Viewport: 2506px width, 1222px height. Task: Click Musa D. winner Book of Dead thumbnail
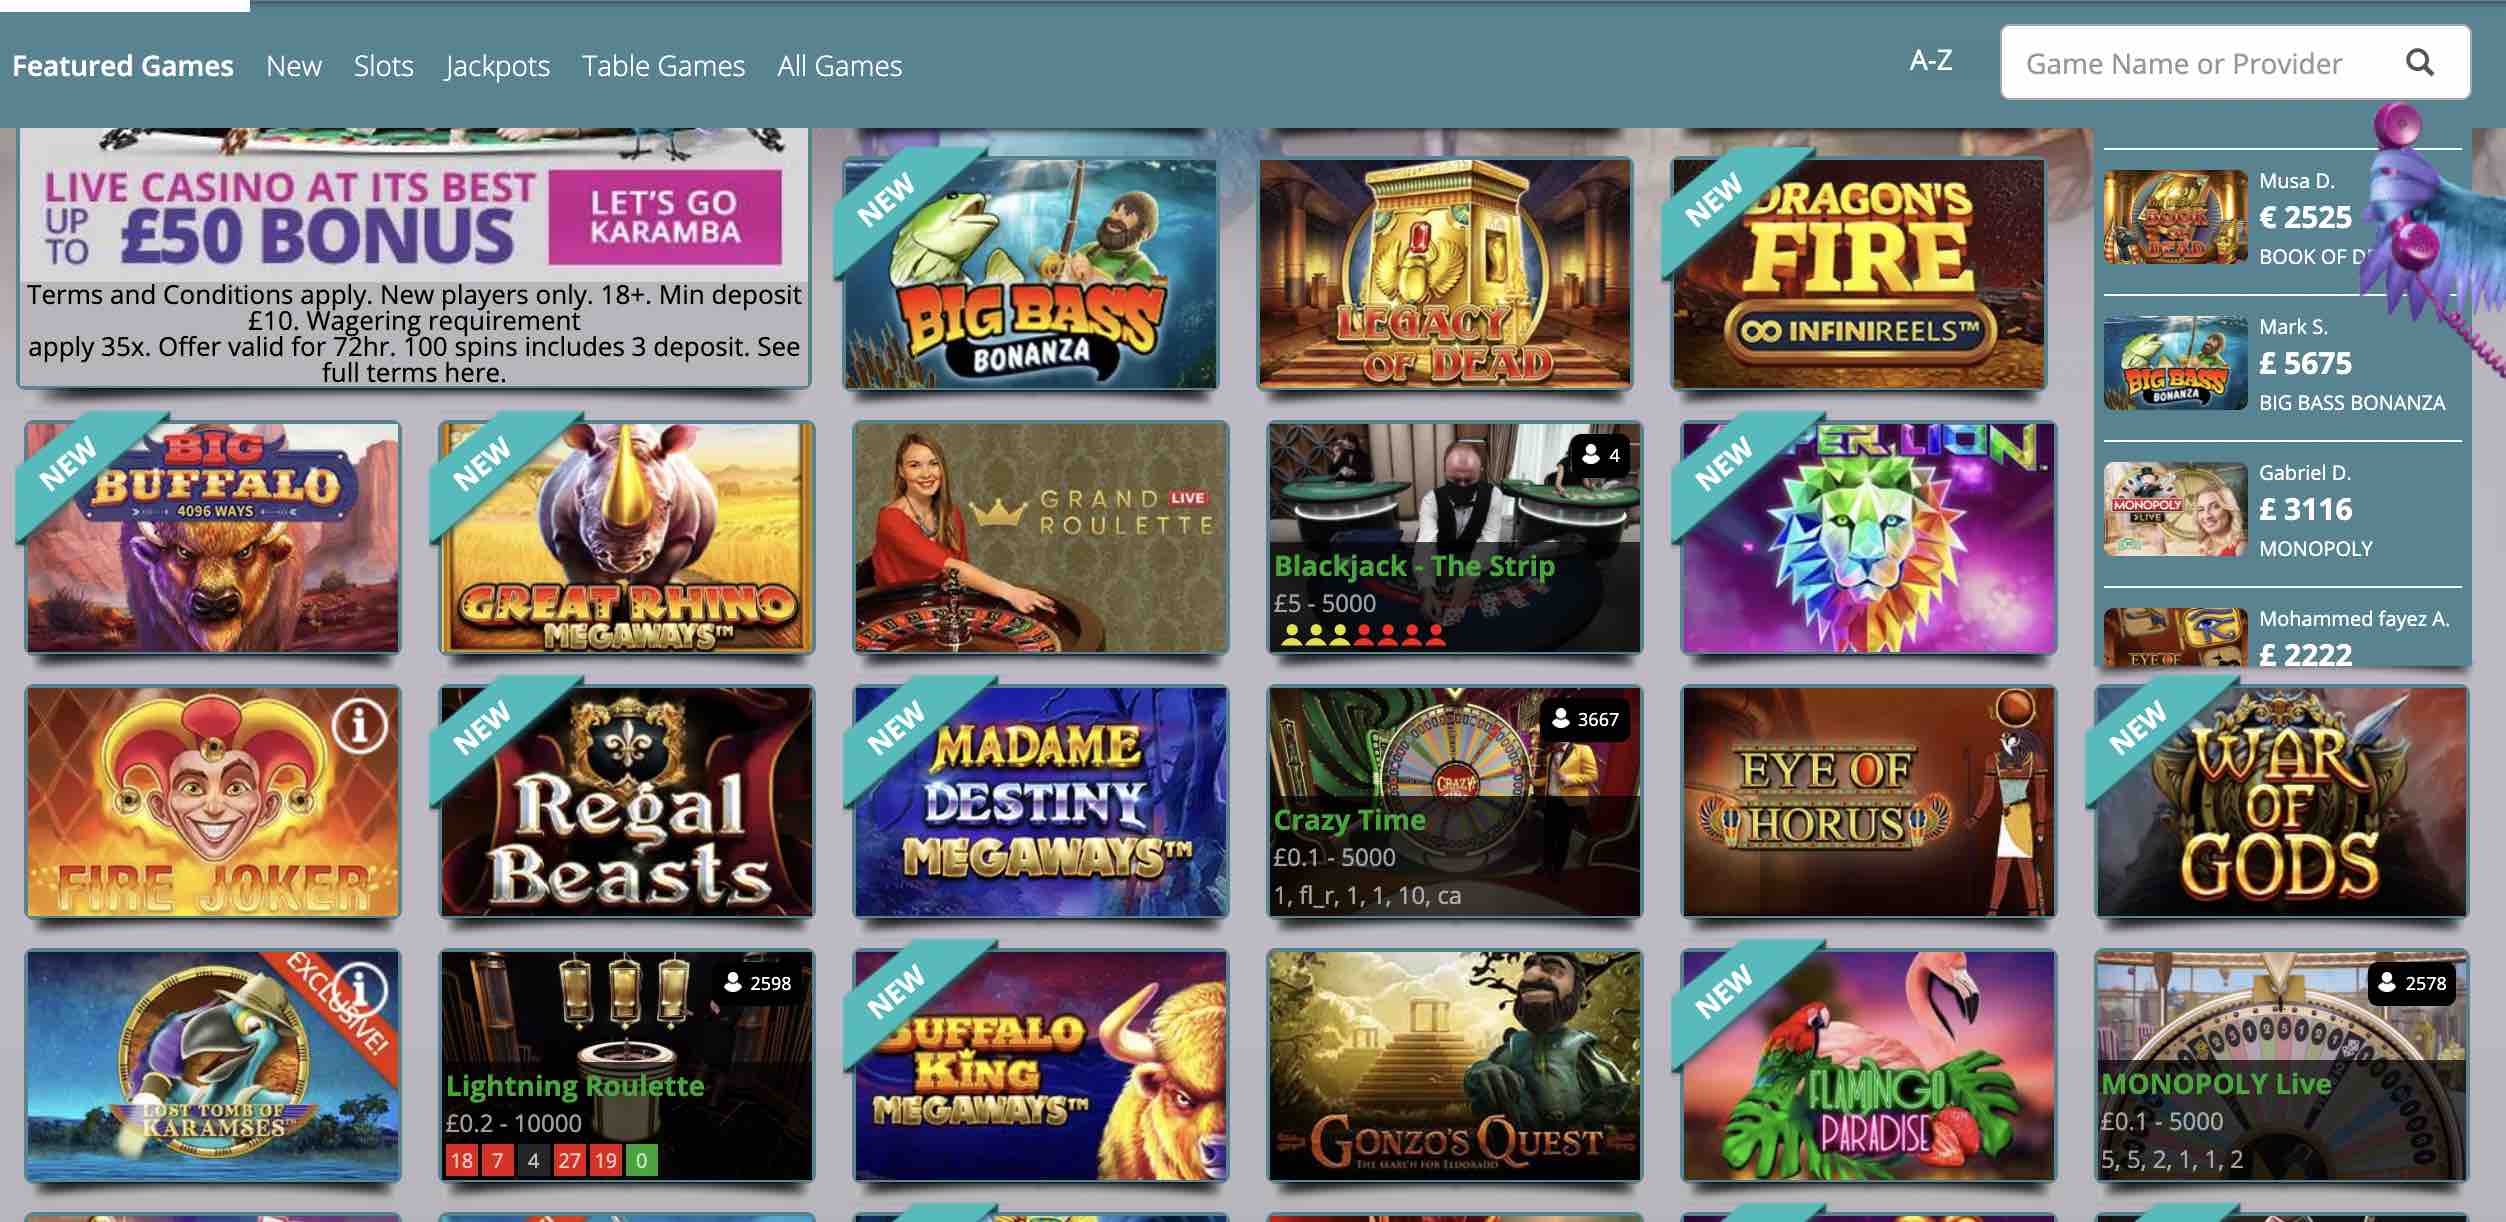[2175, 217]
